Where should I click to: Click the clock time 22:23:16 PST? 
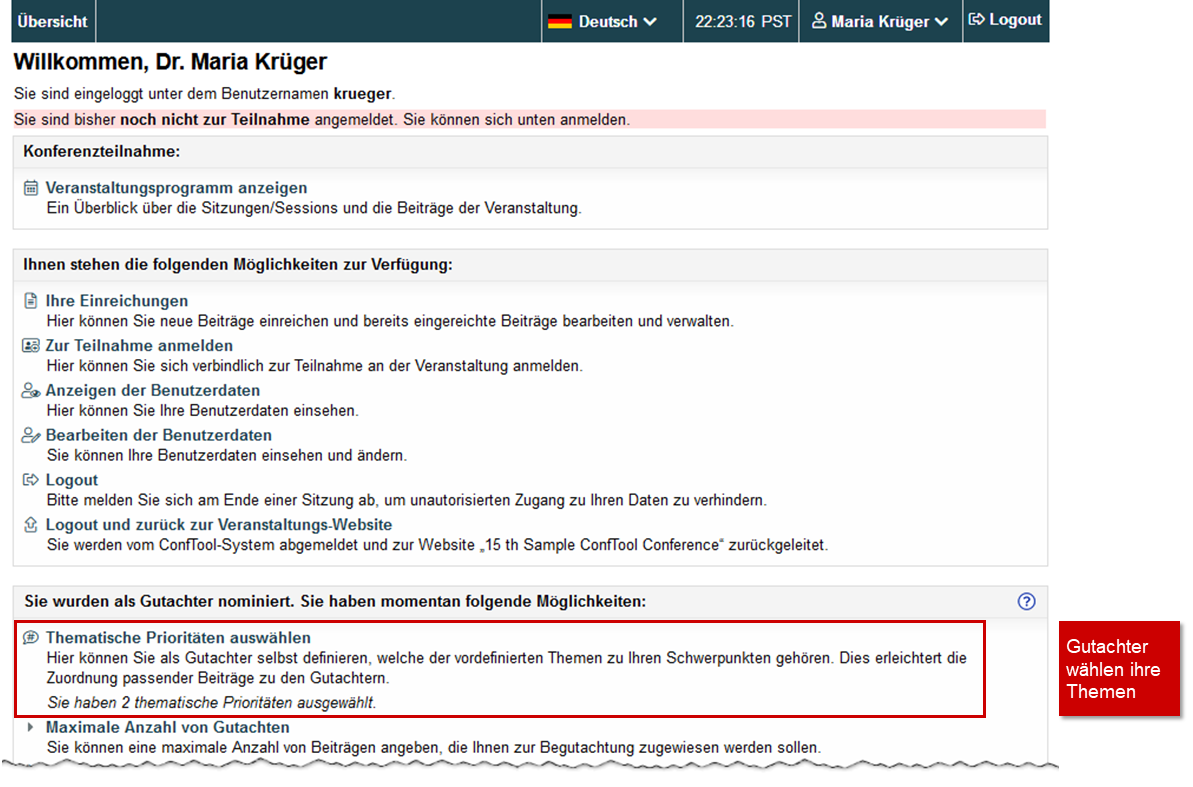[x=743, y=21]
